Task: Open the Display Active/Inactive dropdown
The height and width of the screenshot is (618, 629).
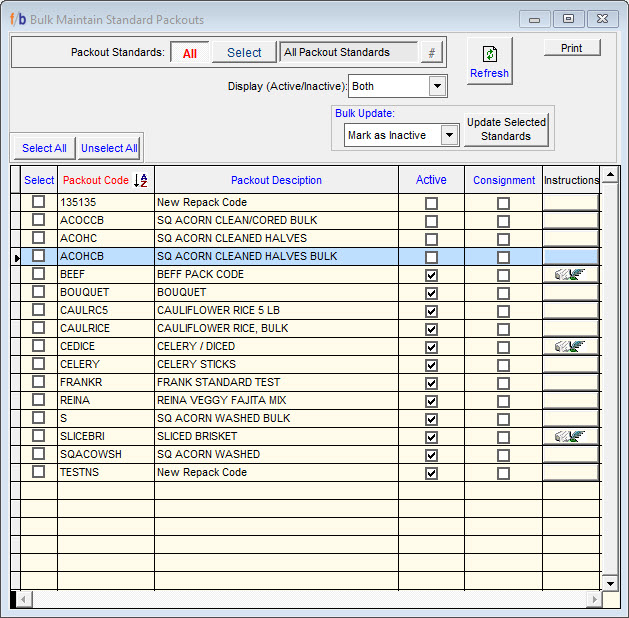Action: [x=437, y=87]
